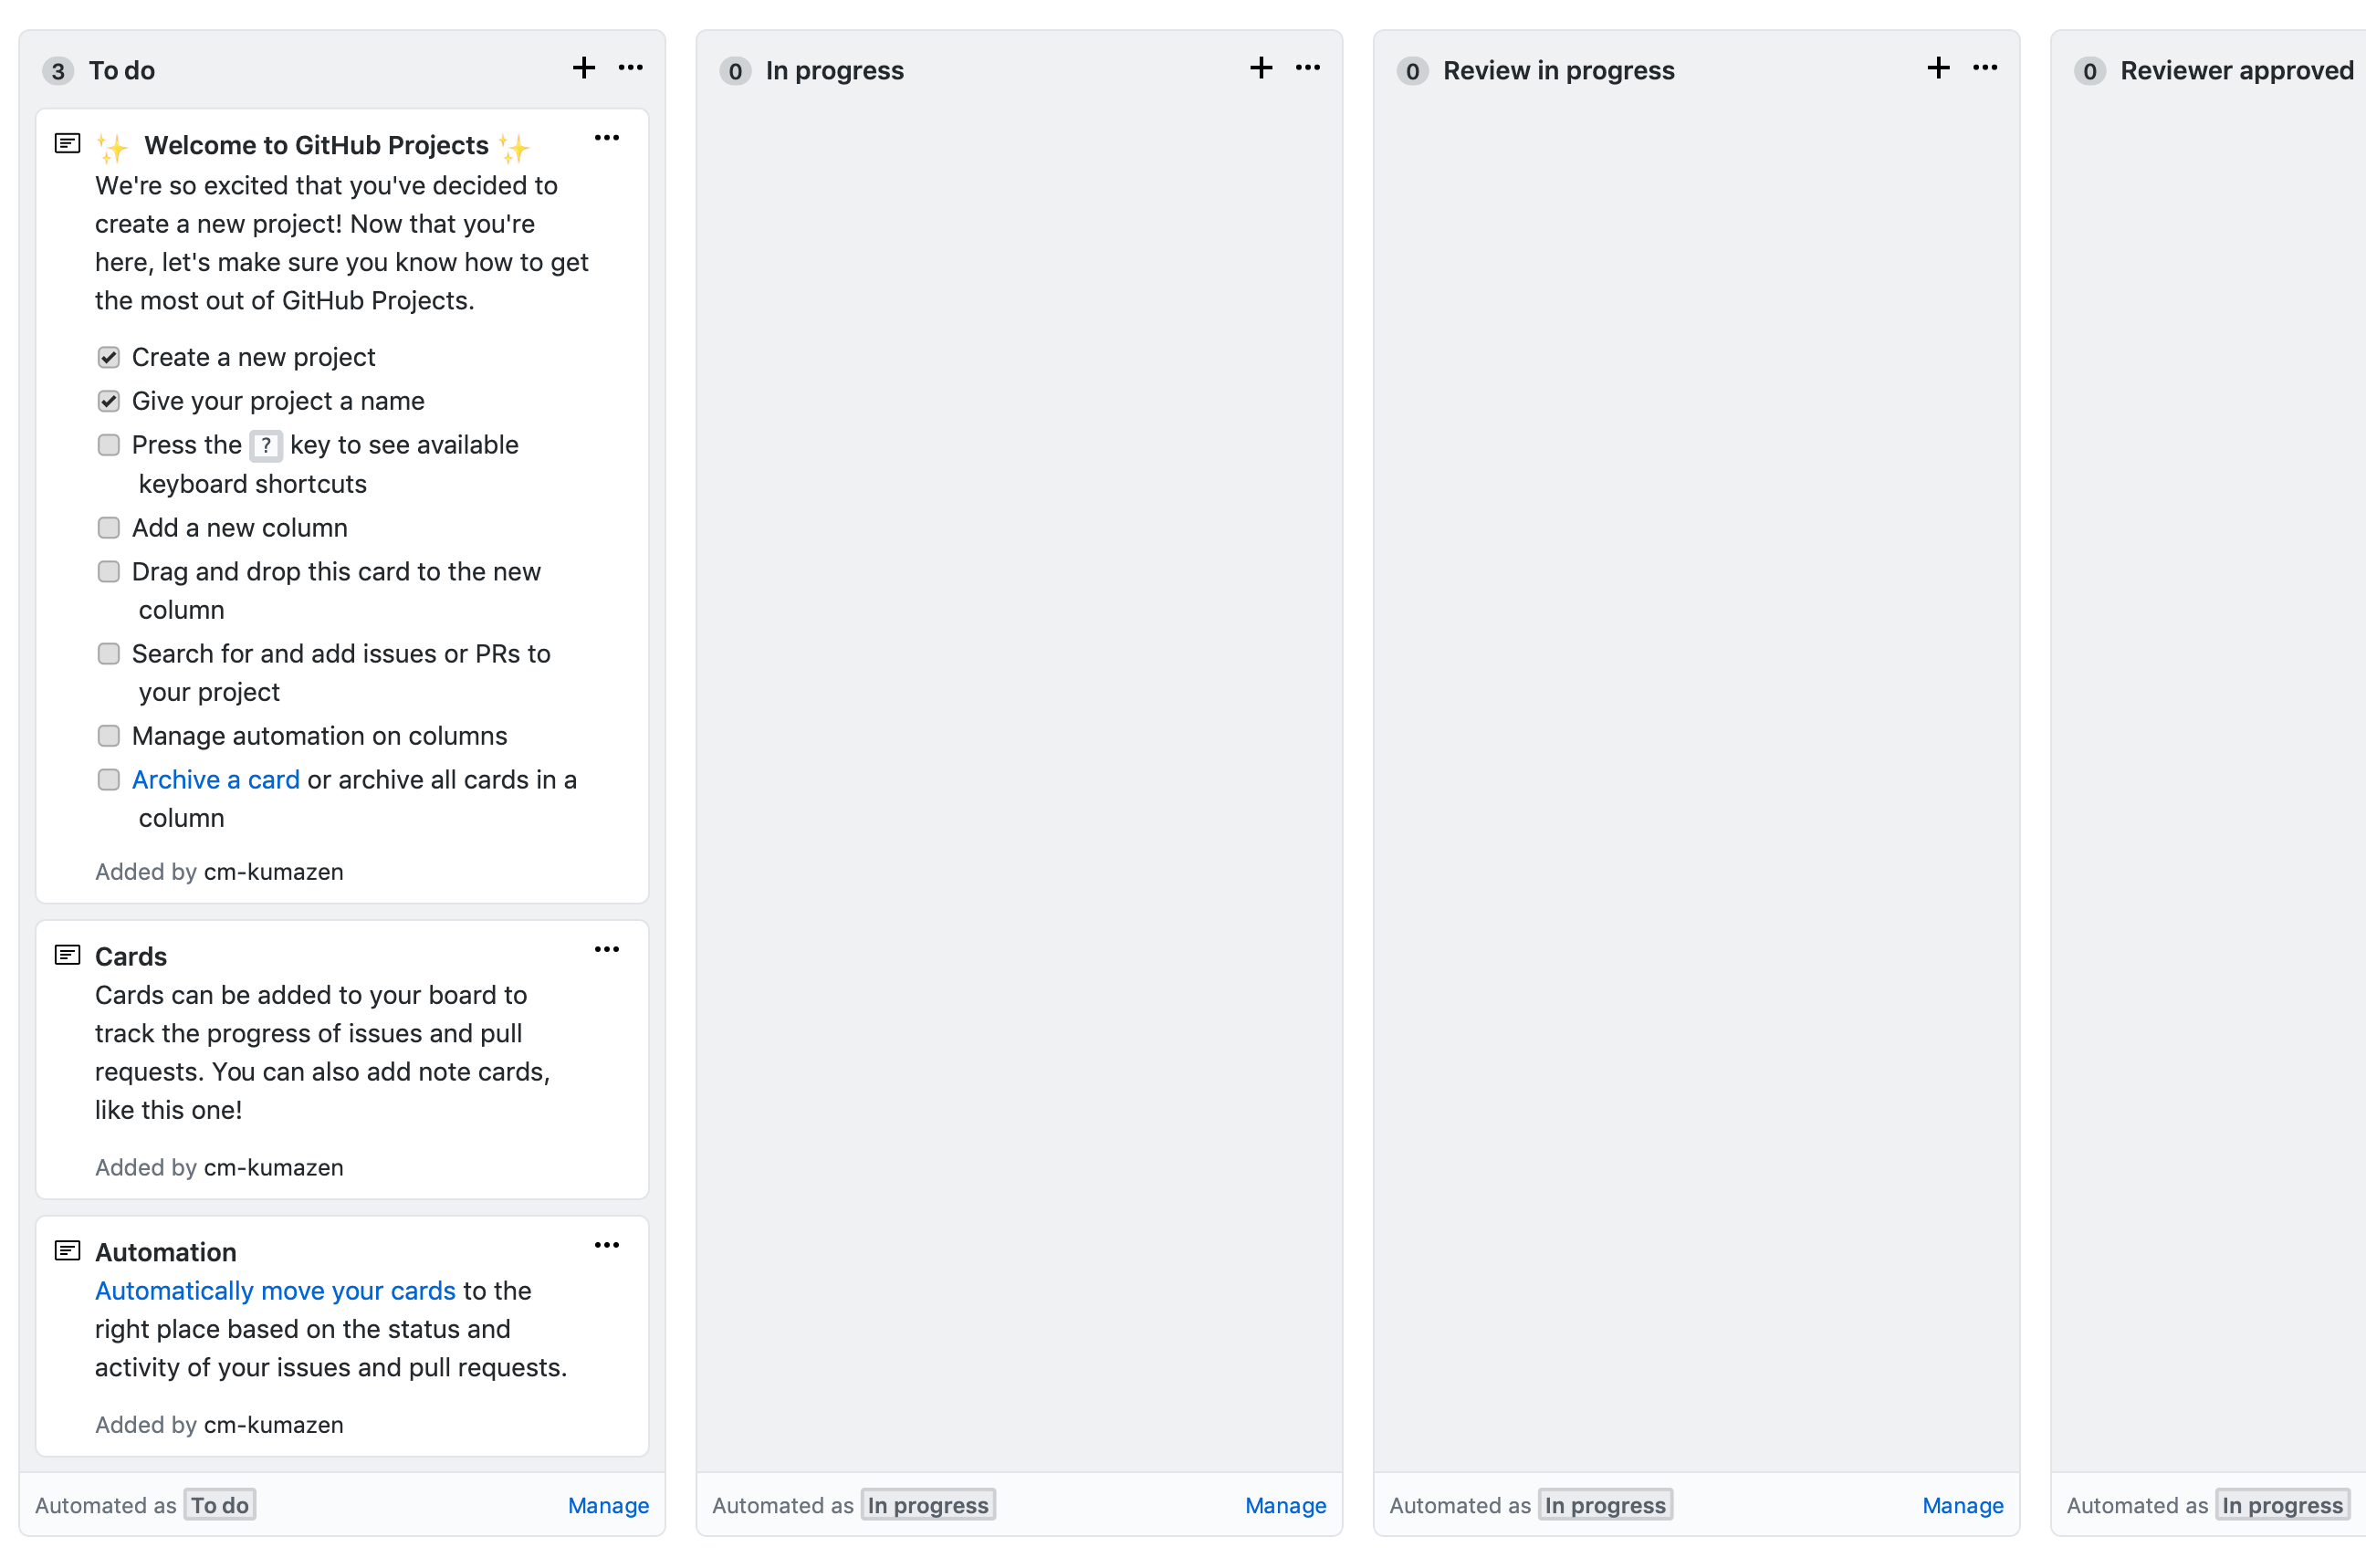
Task: Click In progress preset under Reviewer approved
Action: [2282, 1505]
